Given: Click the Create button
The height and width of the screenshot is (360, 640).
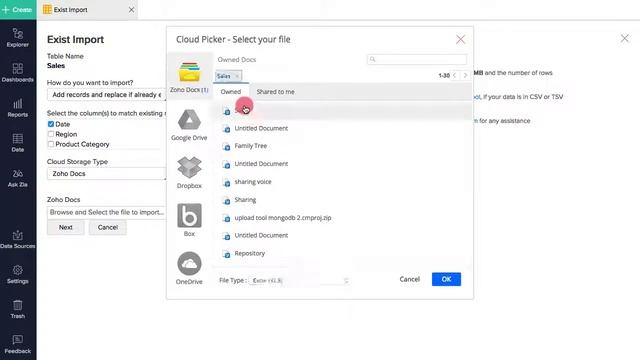Looking at the screenshot, I should pyautogui.click(x=18, y=9).
